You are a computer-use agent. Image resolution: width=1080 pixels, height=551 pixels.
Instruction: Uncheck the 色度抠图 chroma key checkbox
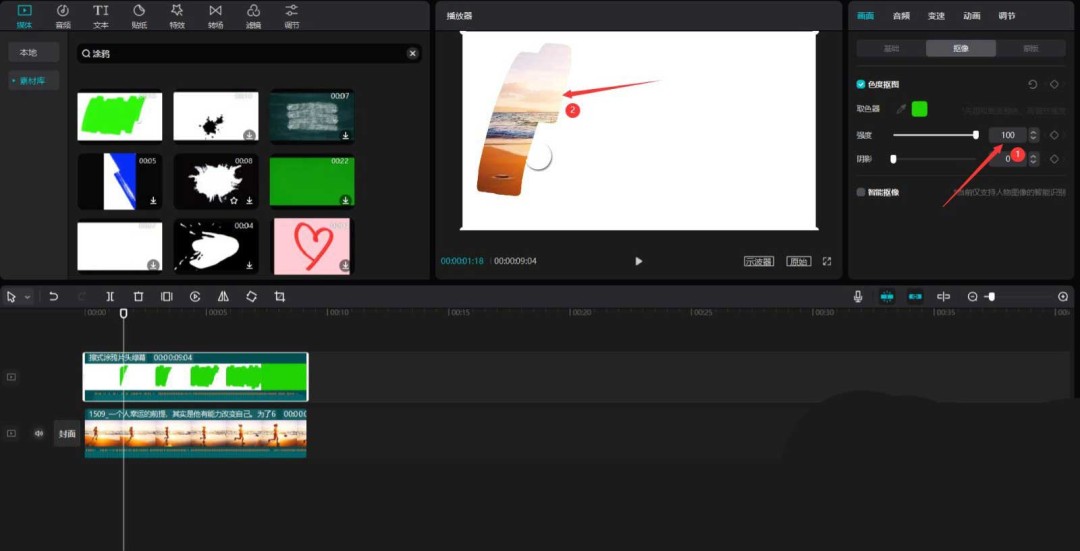pos(861,85)
